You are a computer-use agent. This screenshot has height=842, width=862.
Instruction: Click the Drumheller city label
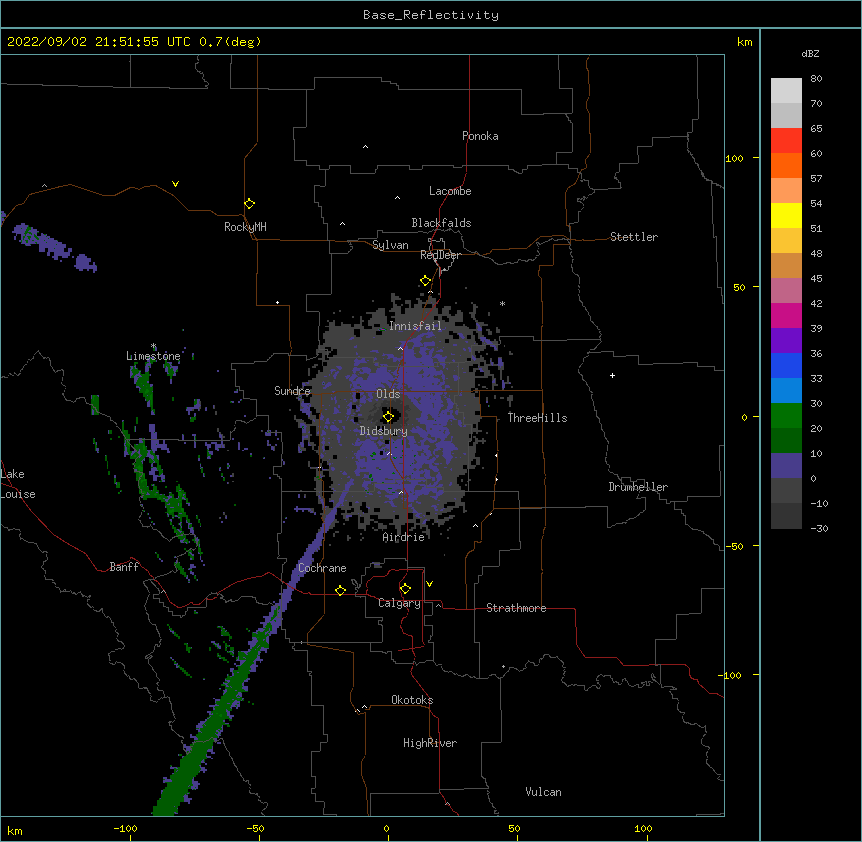638,487
